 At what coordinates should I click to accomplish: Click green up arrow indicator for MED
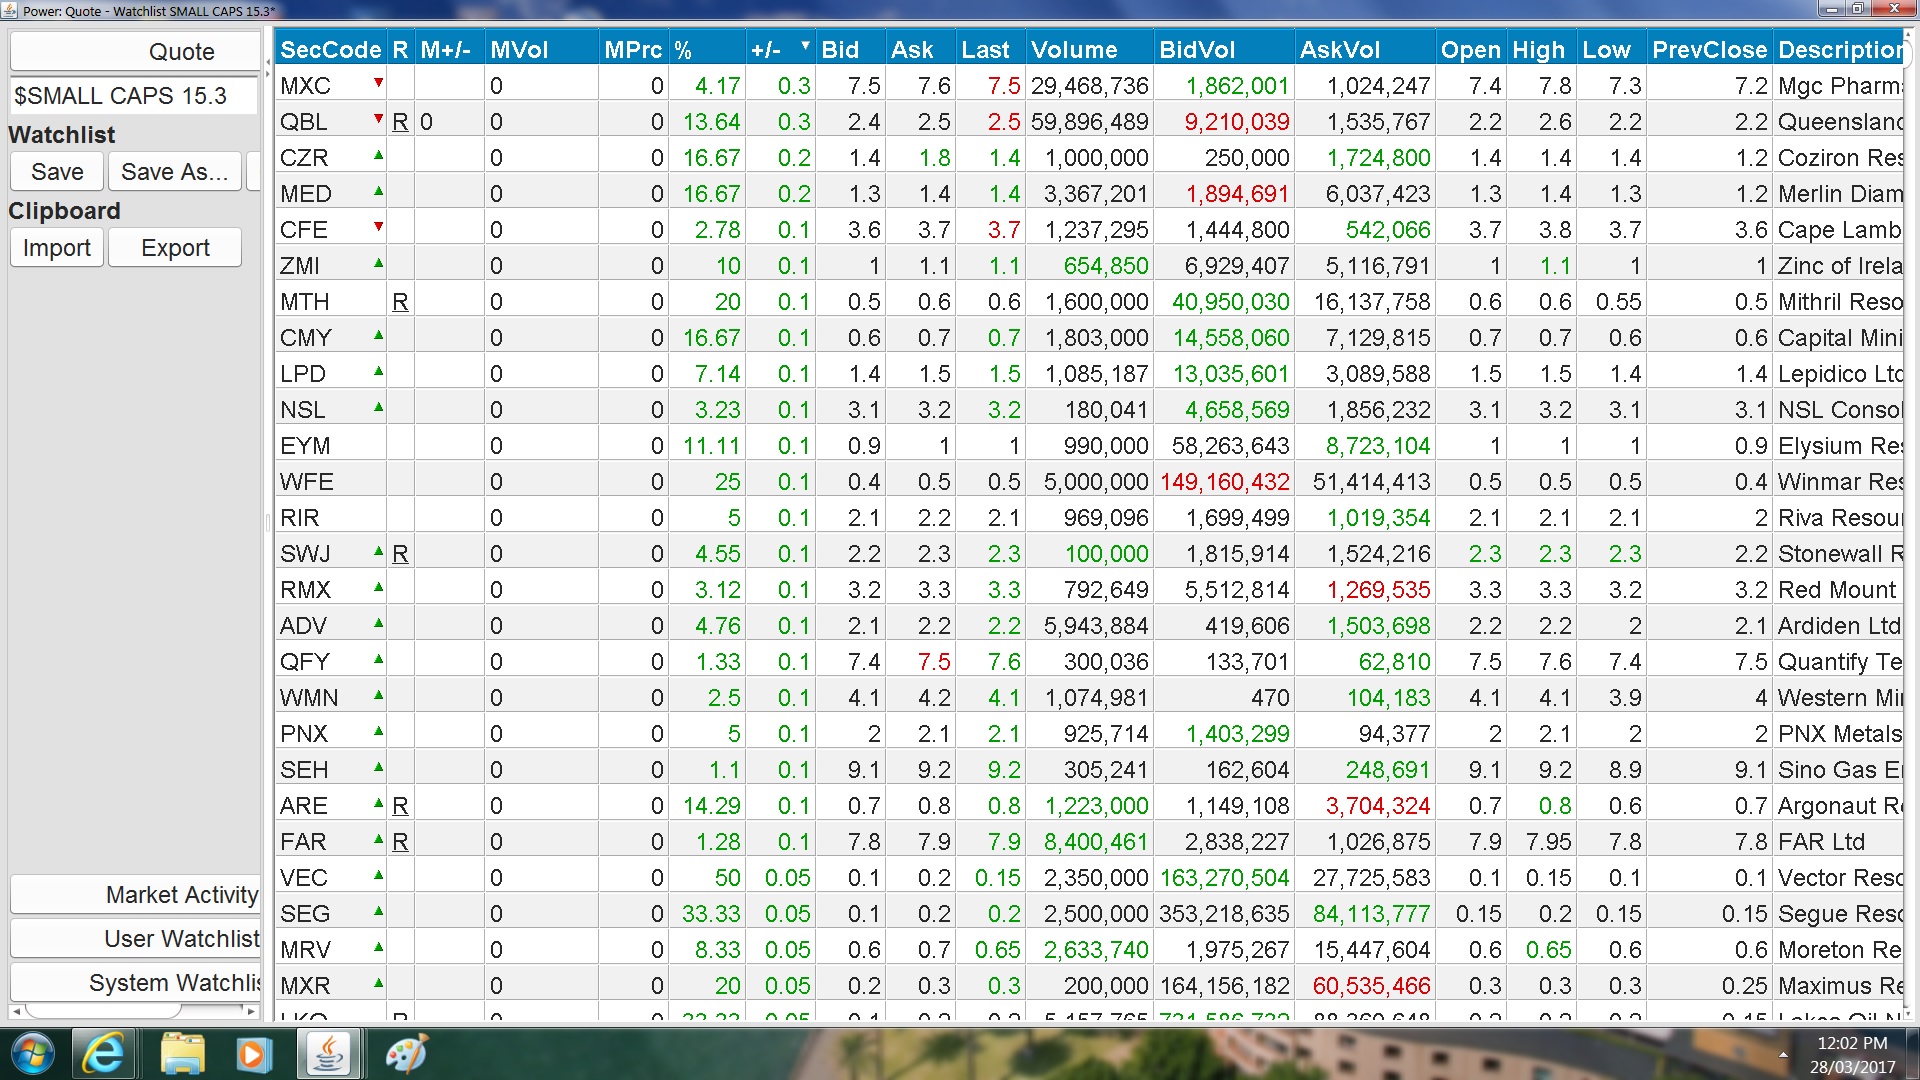click(x=378, y=191)
